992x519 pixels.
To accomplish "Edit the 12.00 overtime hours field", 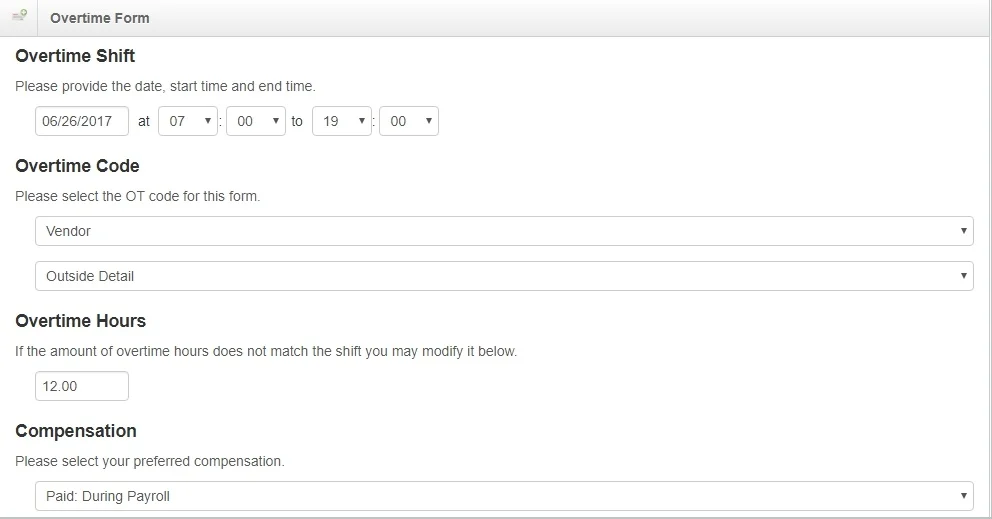I will [82, 386].
